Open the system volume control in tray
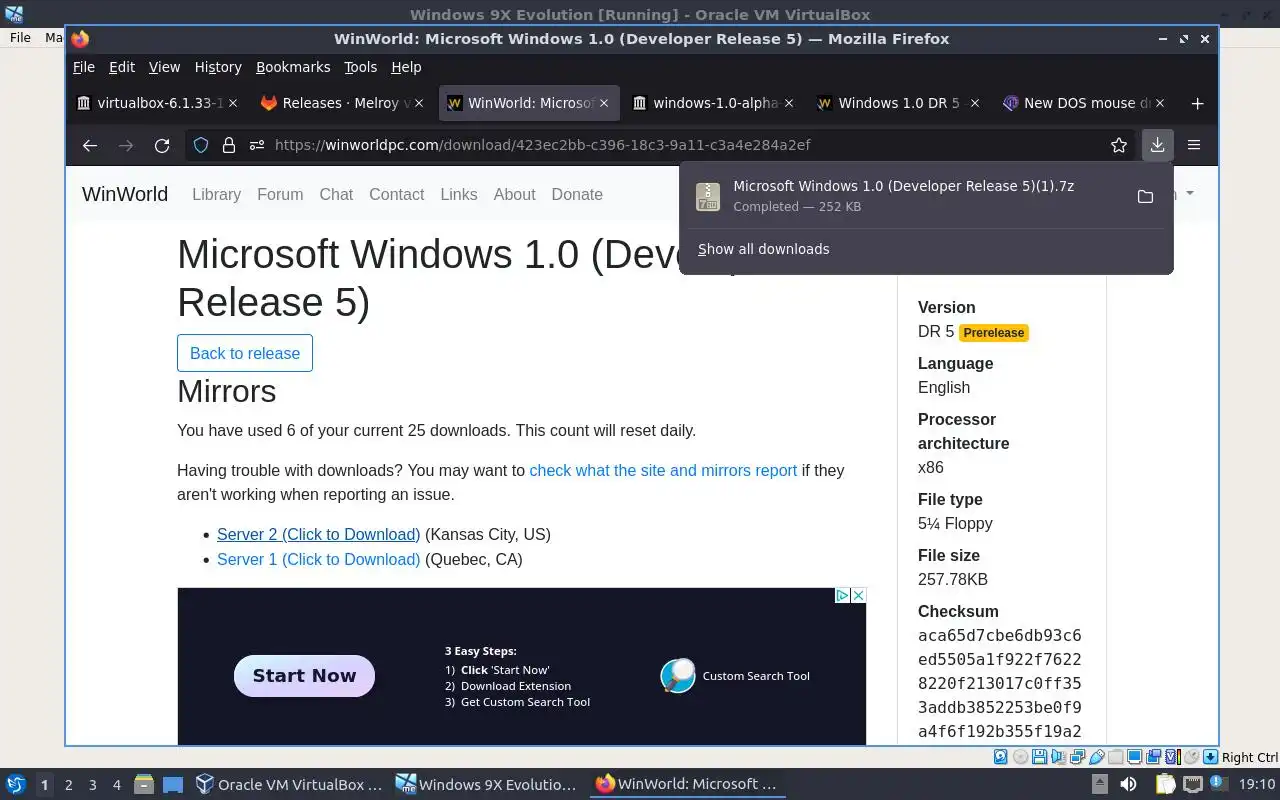 (x=1128, y=784)
